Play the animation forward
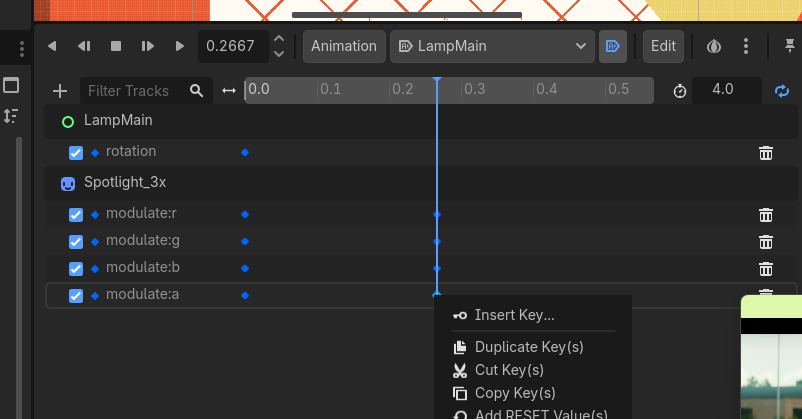Screen dimensions: 802x419 point(180,46)
